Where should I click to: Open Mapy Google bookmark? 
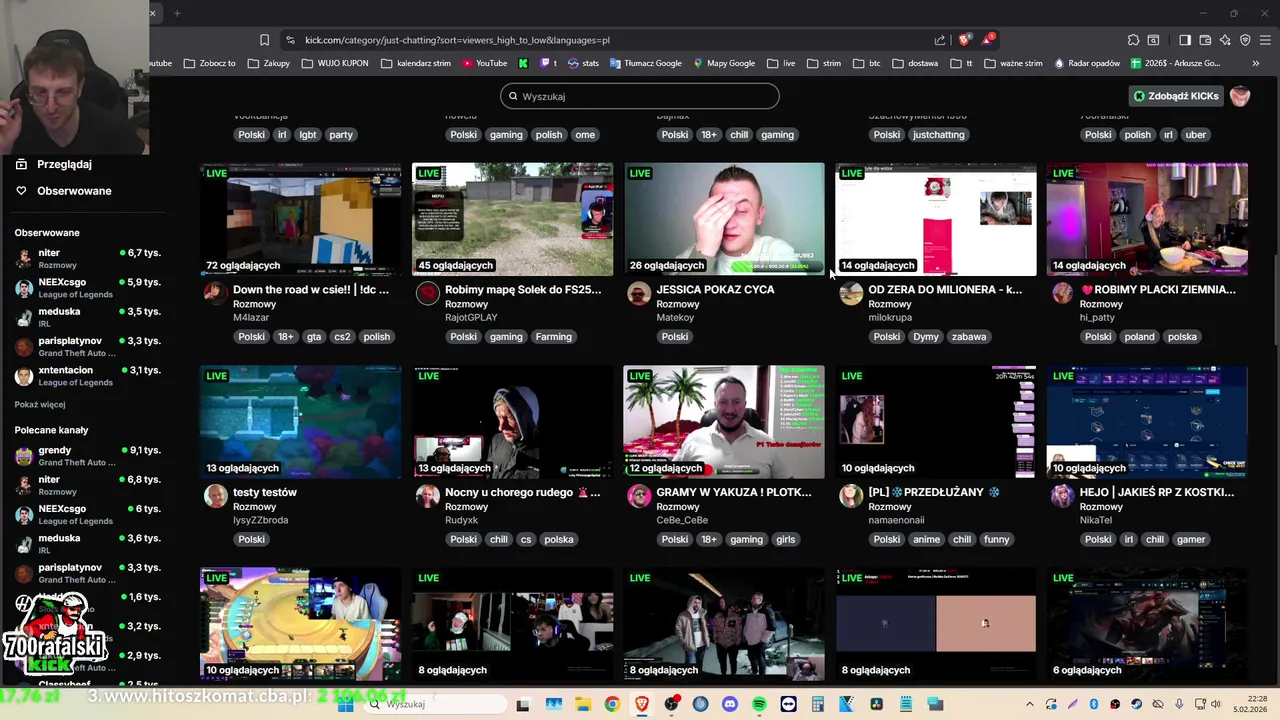pos(722,63)
